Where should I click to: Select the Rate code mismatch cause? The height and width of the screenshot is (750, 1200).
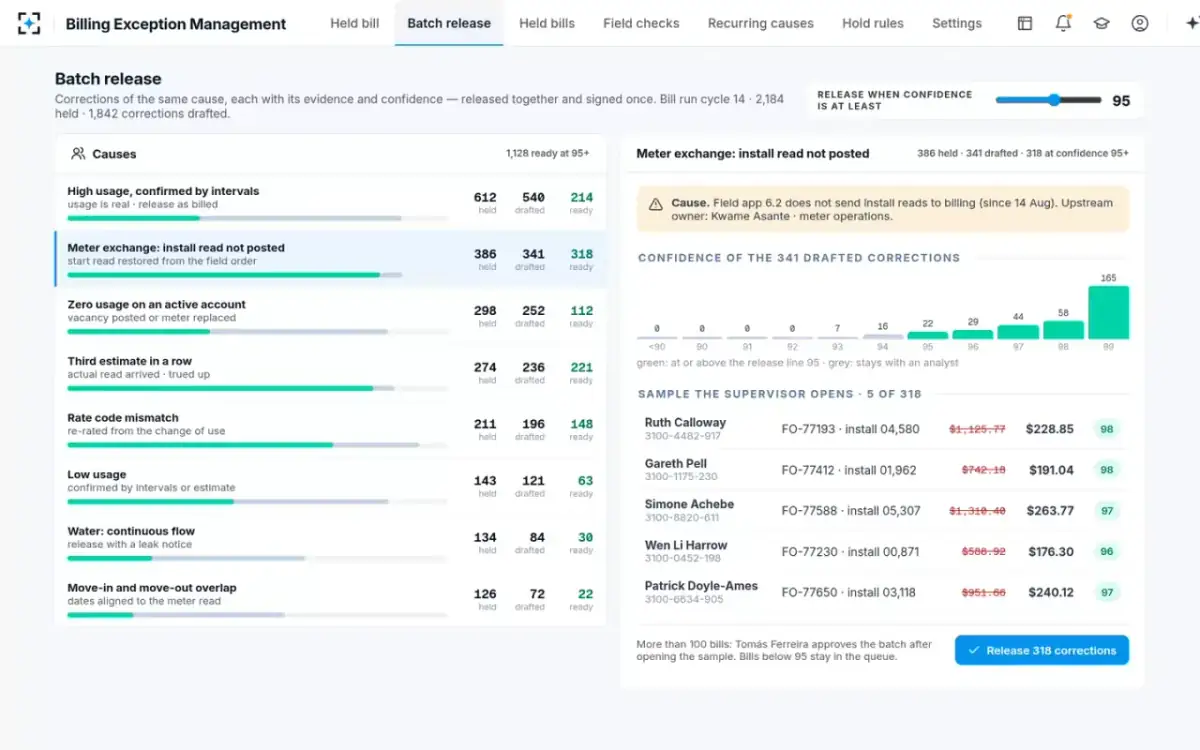[330, 430]
